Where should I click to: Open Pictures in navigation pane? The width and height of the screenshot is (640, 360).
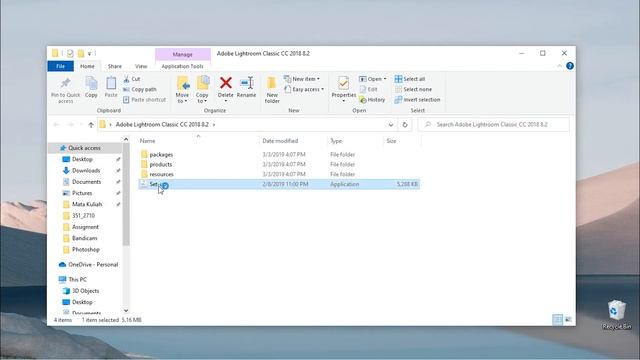(x=82, y=193)
